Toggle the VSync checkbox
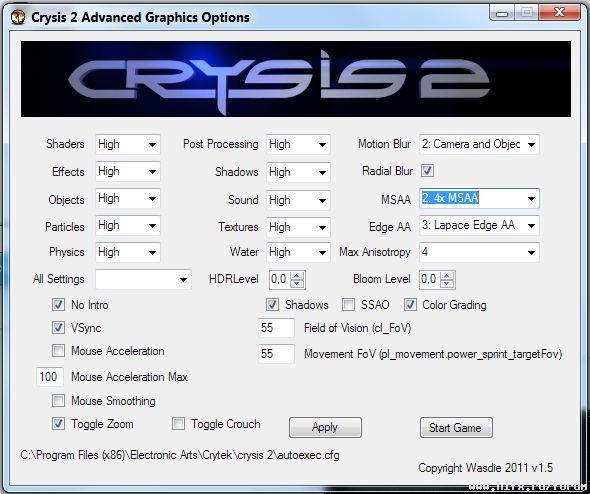Screen dimensions: 590x494 click(58, 327)
